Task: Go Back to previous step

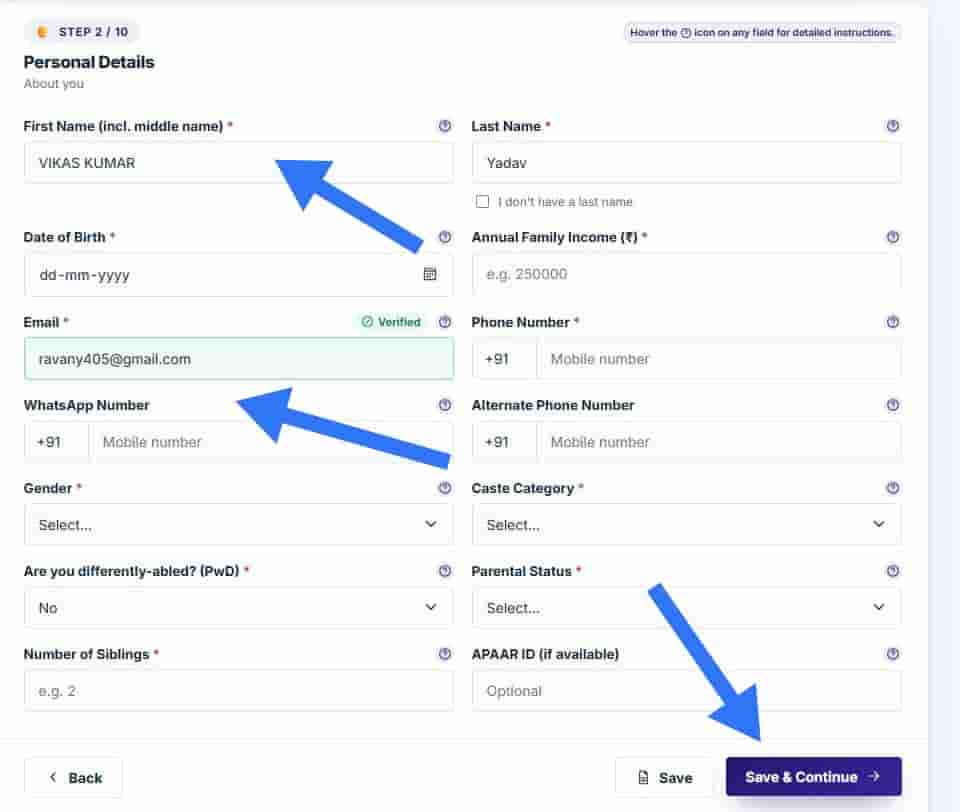Action: click(73, 777)
